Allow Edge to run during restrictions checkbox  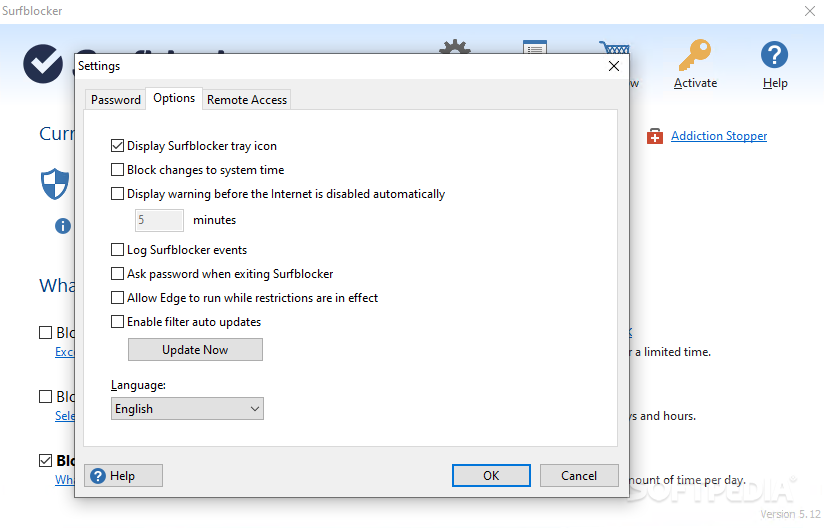pos(117,298)
